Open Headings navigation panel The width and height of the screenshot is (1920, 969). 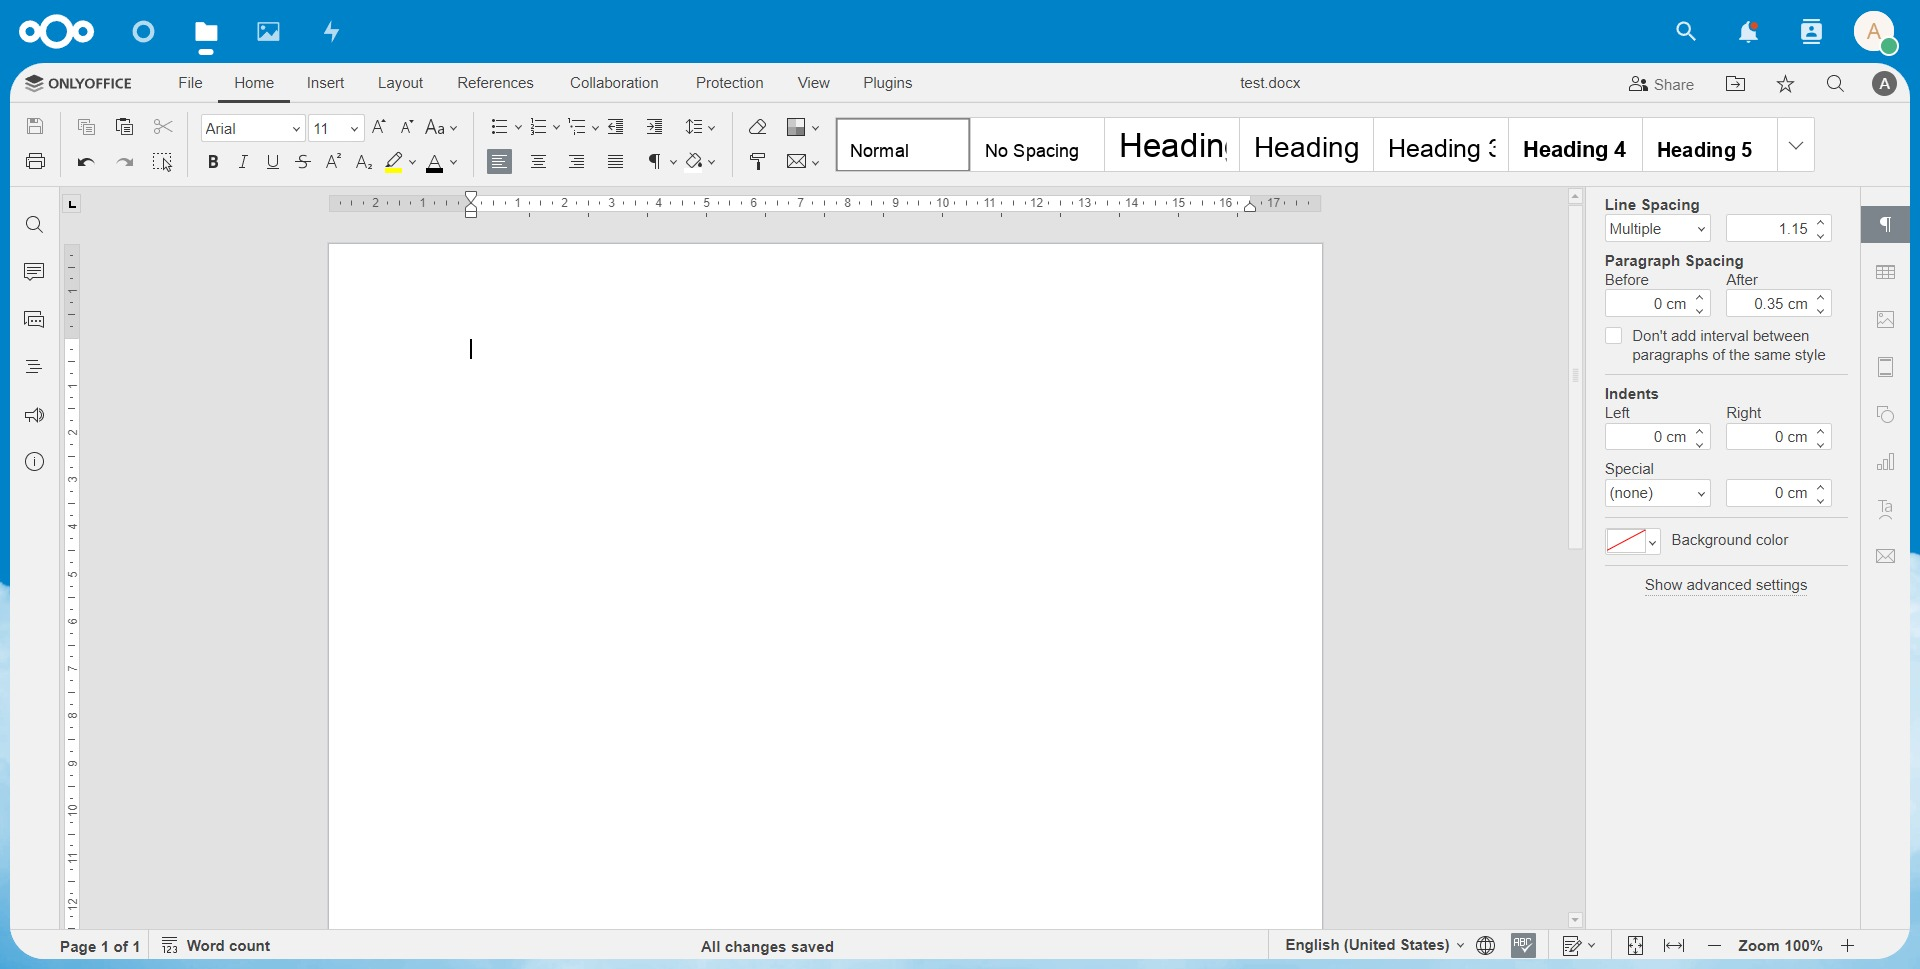[35, 367]
